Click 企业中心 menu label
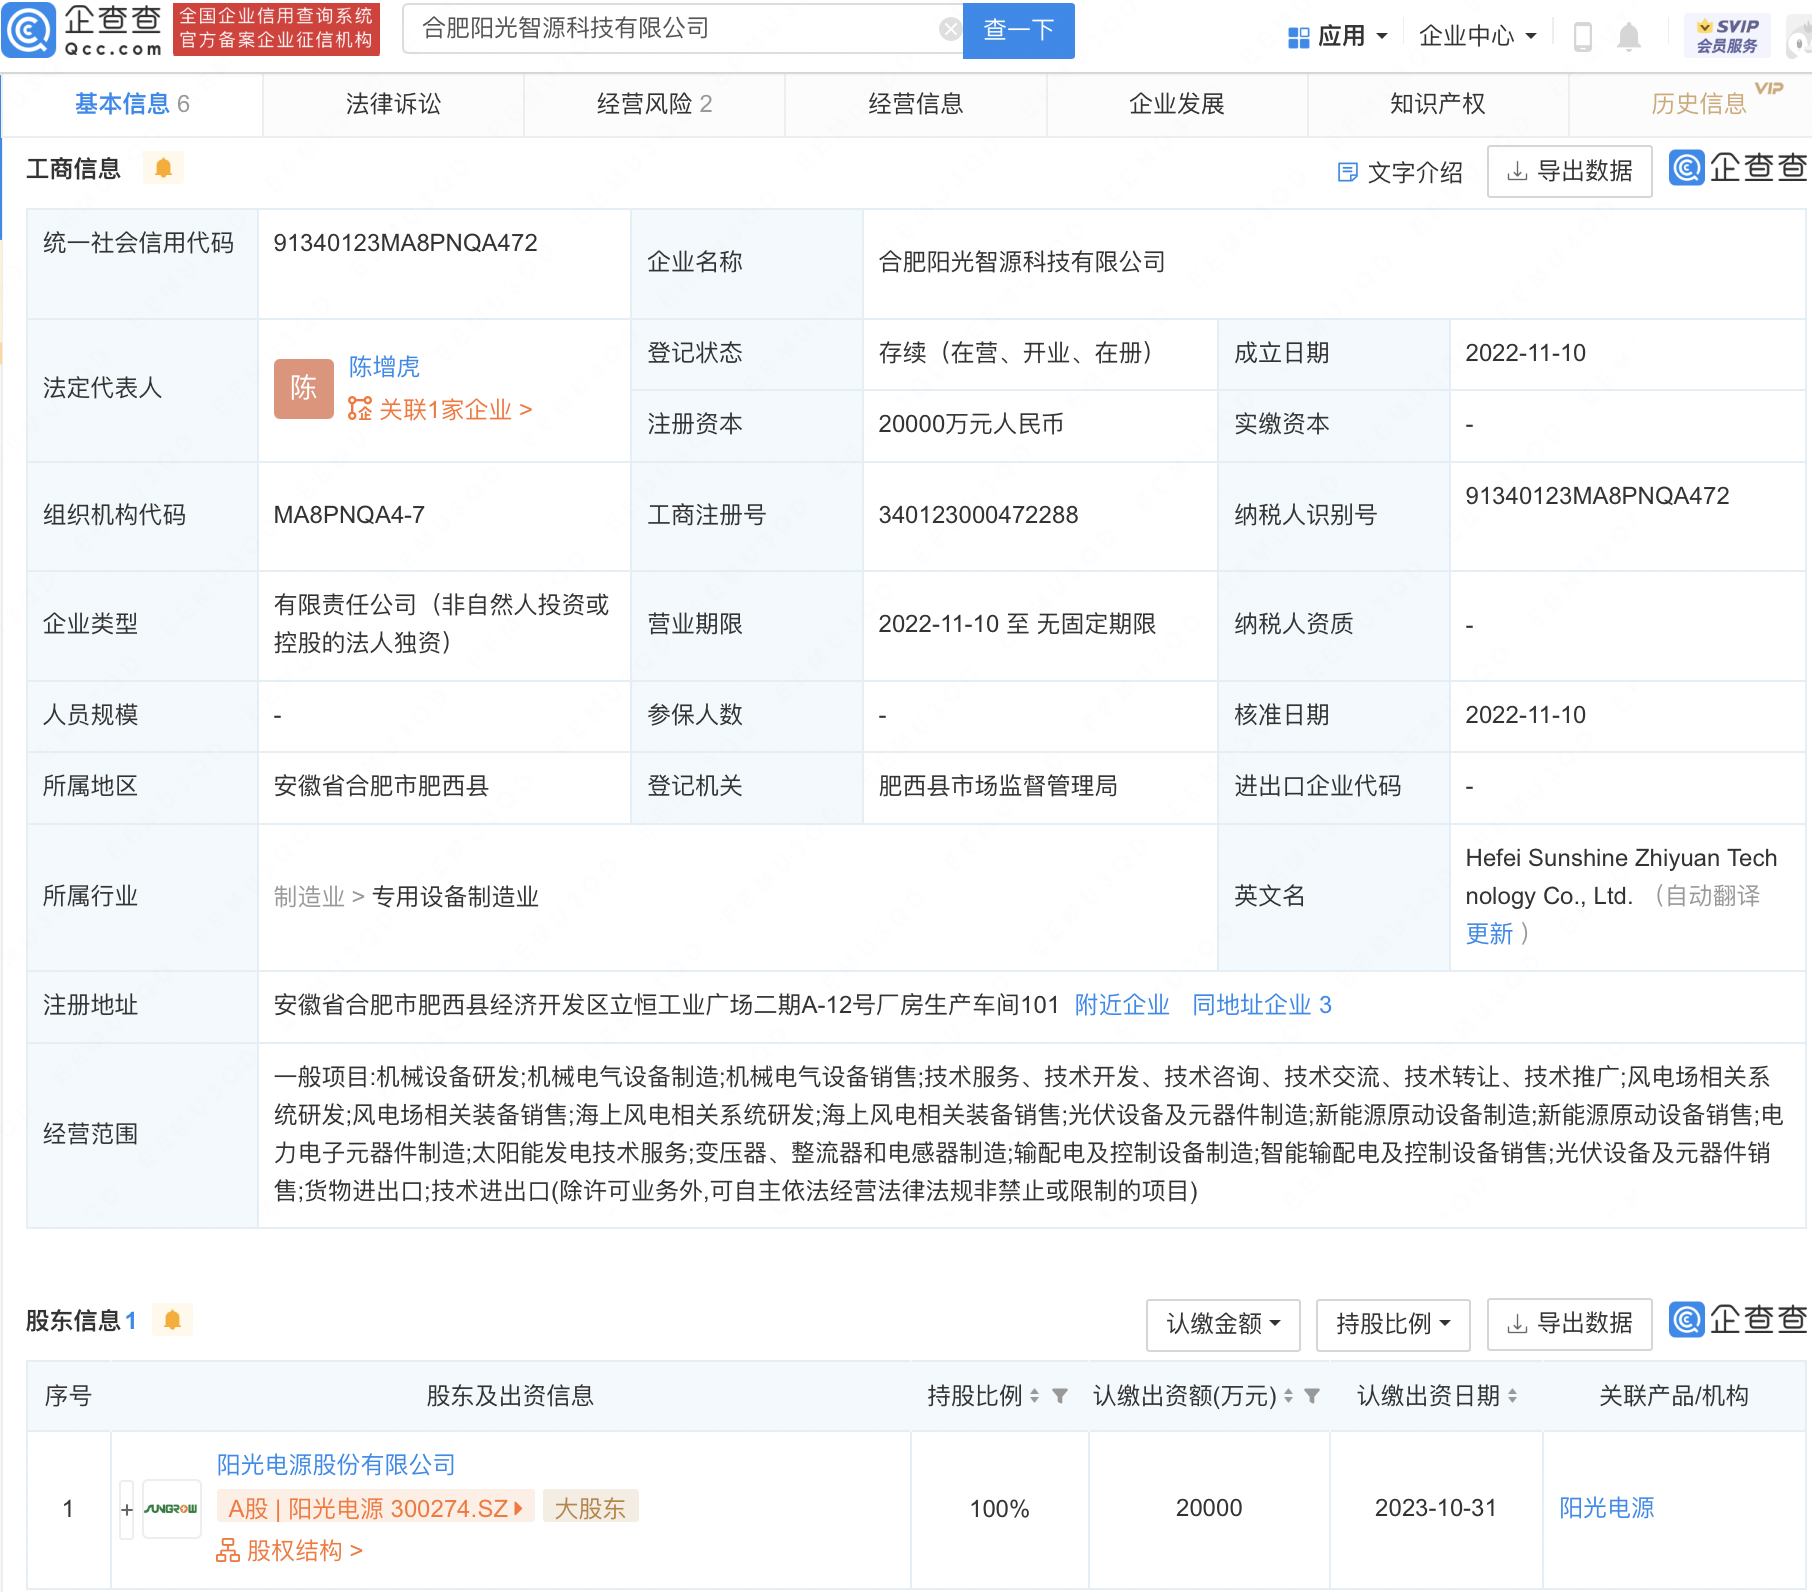1812x1592 pixels. point(1466,37)
